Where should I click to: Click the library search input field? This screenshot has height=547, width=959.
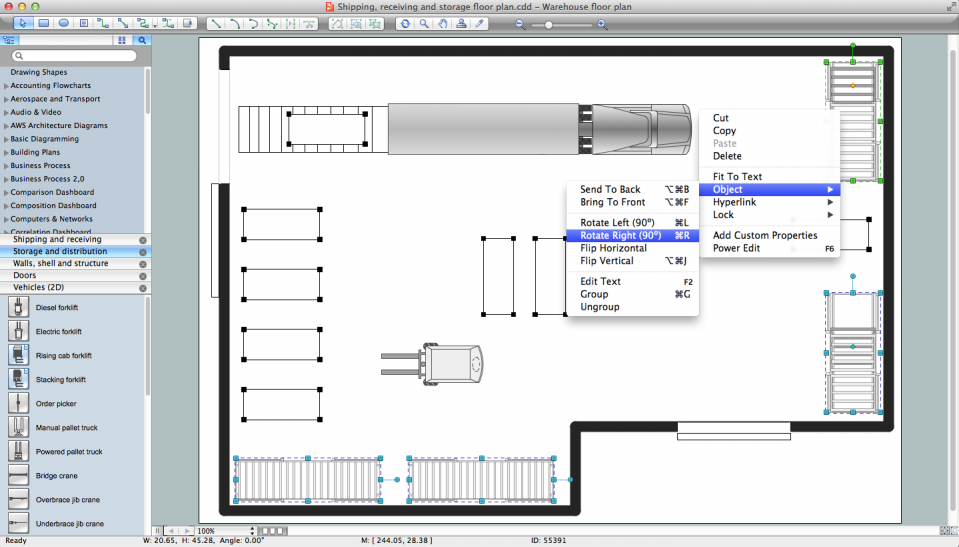click(x=80, y=56)
